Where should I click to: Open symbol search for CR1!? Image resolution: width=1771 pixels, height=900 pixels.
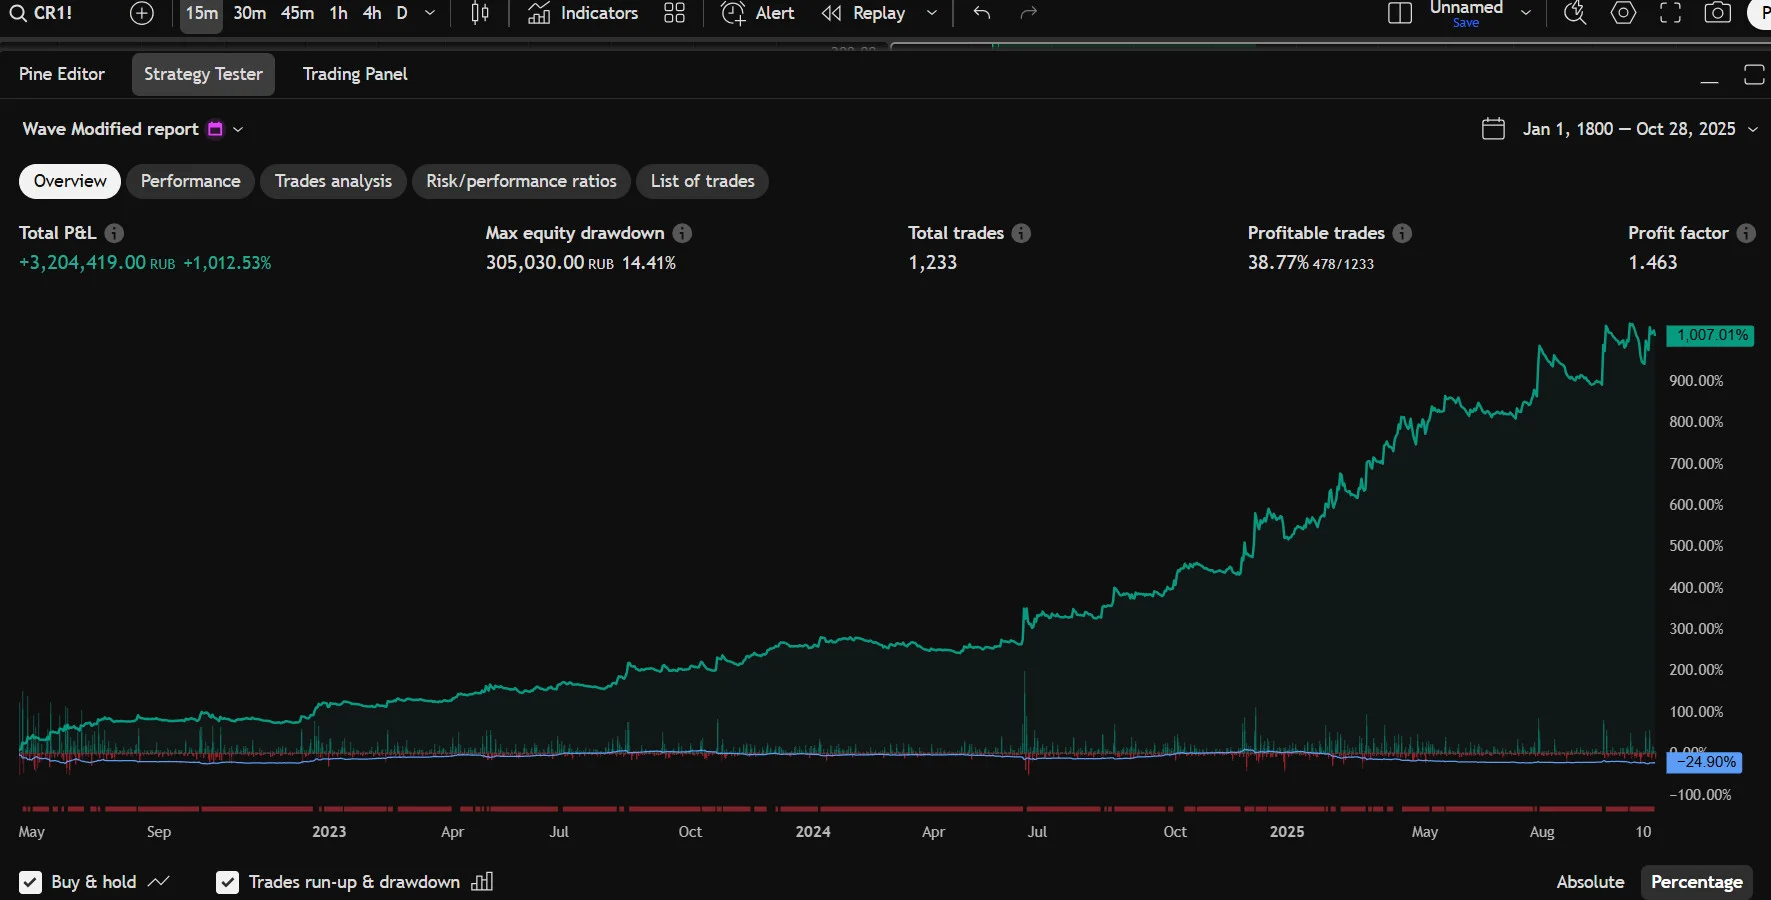[x=41, y=13]
